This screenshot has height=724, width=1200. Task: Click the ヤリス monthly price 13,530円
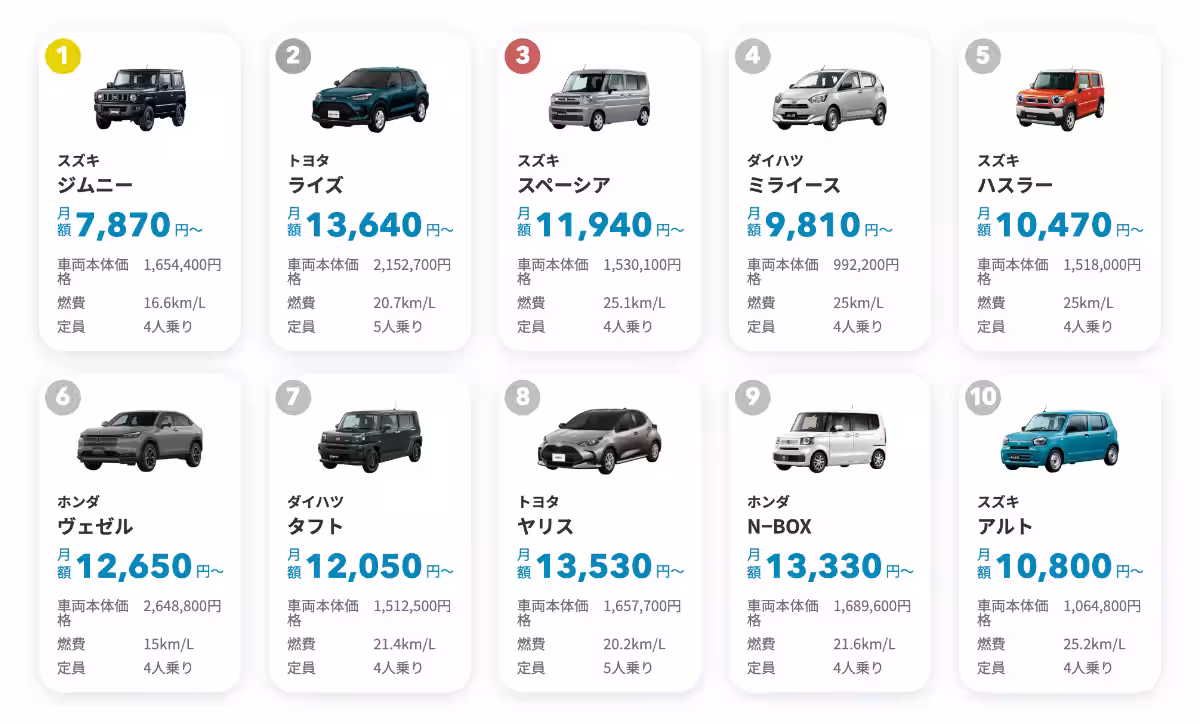click(x=601, y=566)
